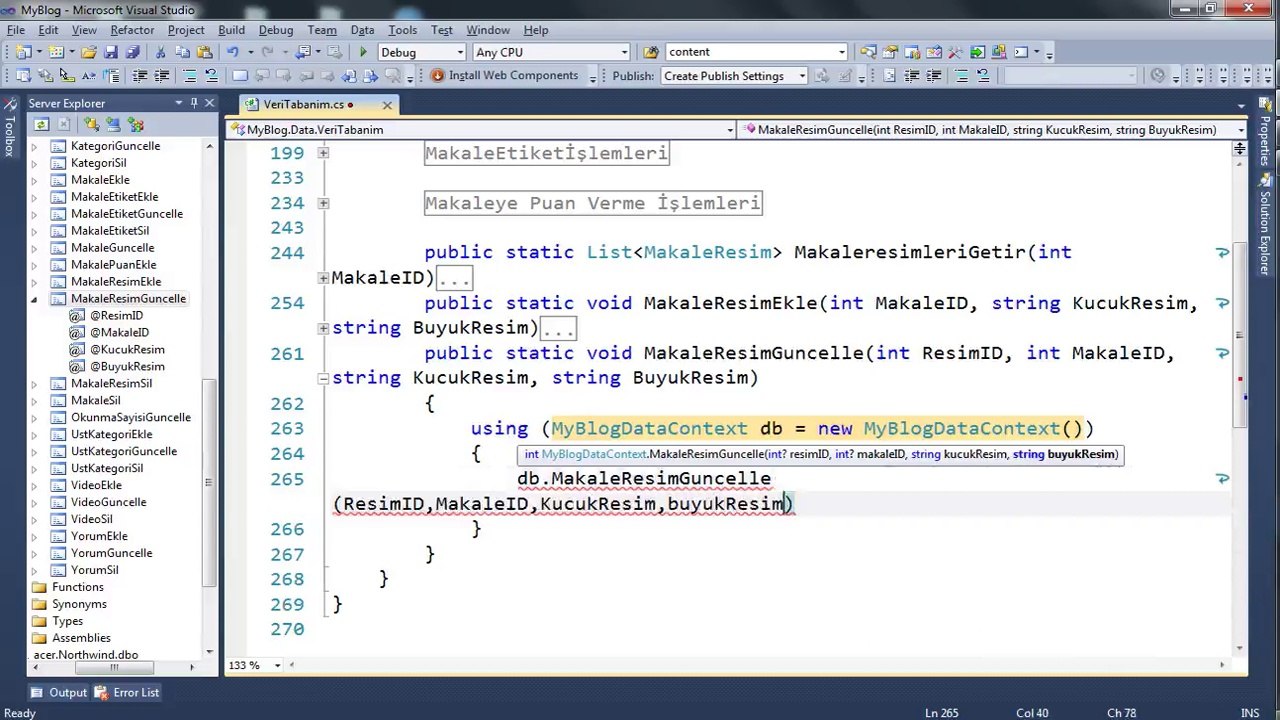Click the Cut scissors icon
This screenshot has width=1280, height=720.
point(161,52)
